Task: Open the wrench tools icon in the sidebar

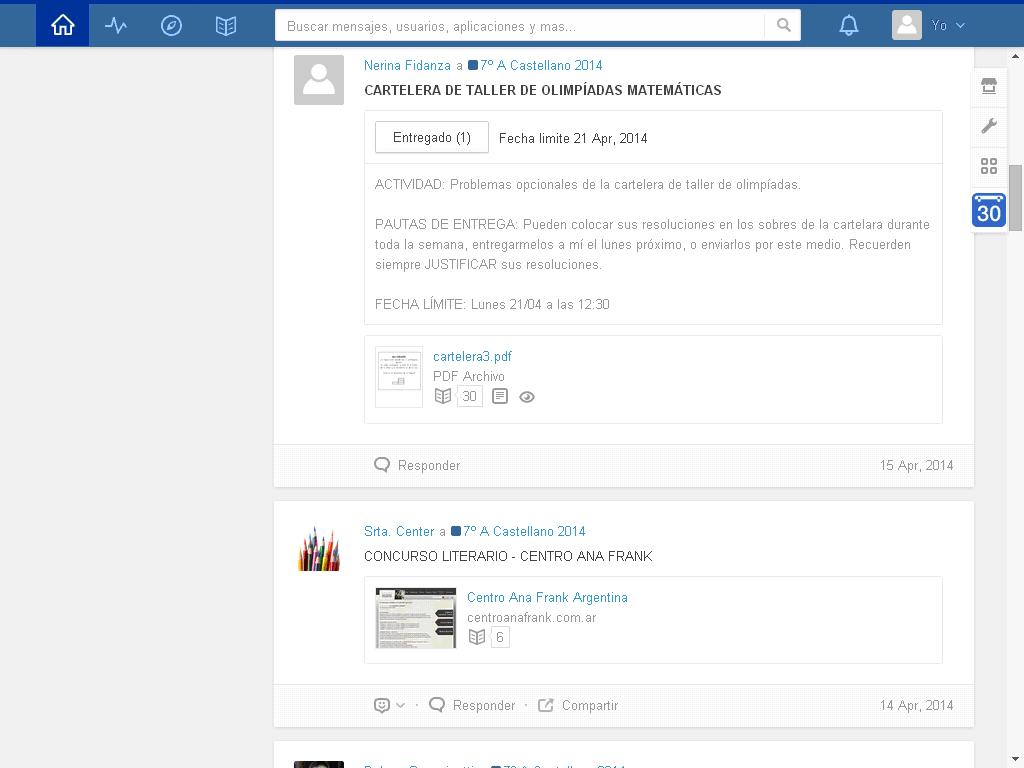Action: pyautogui.click(x=989, y=125)
